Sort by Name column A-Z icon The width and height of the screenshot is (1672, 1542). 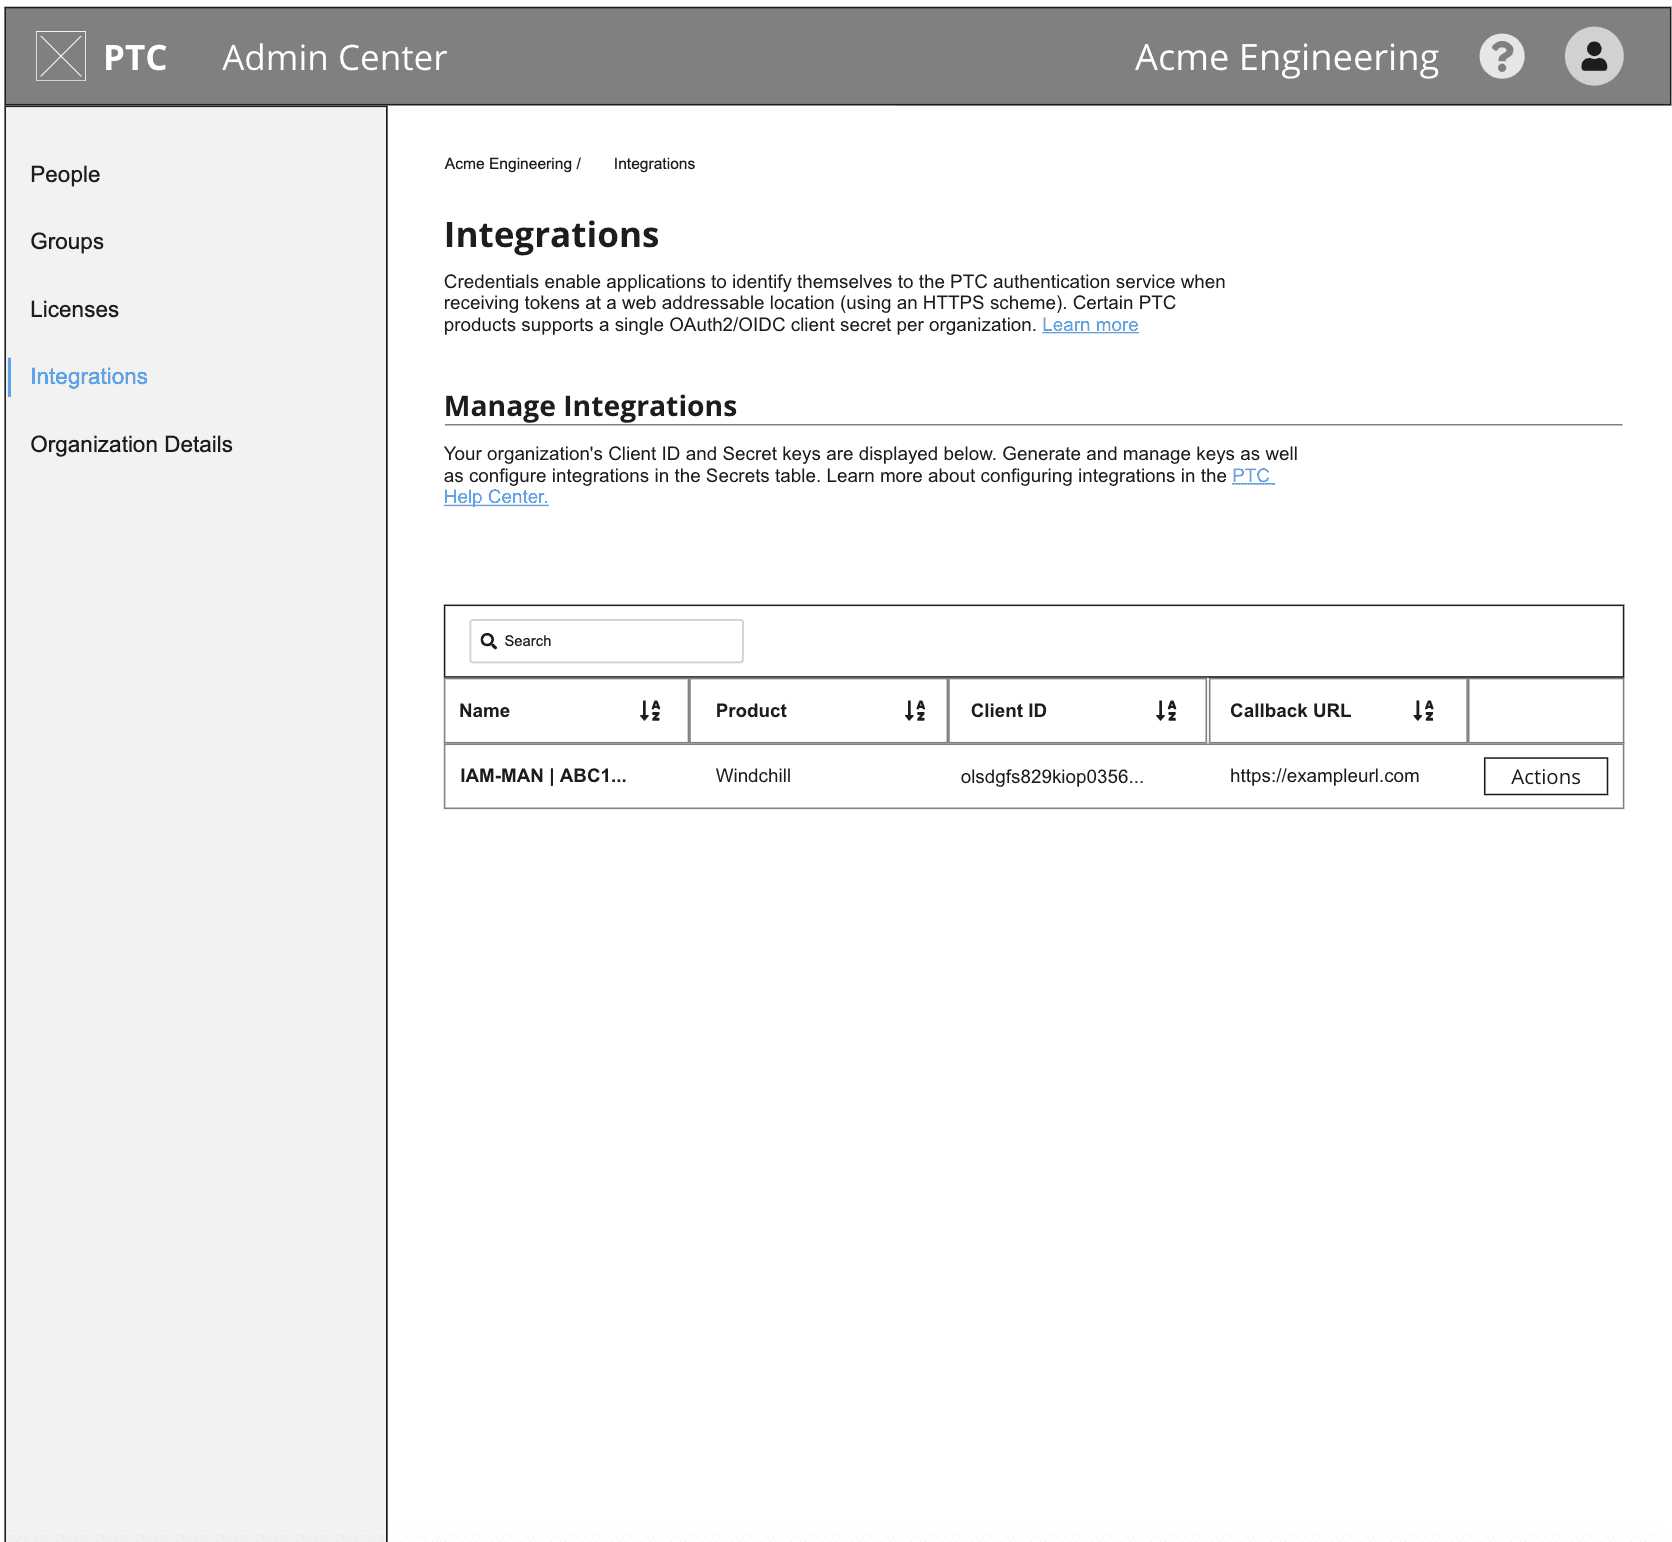point(650,711)
